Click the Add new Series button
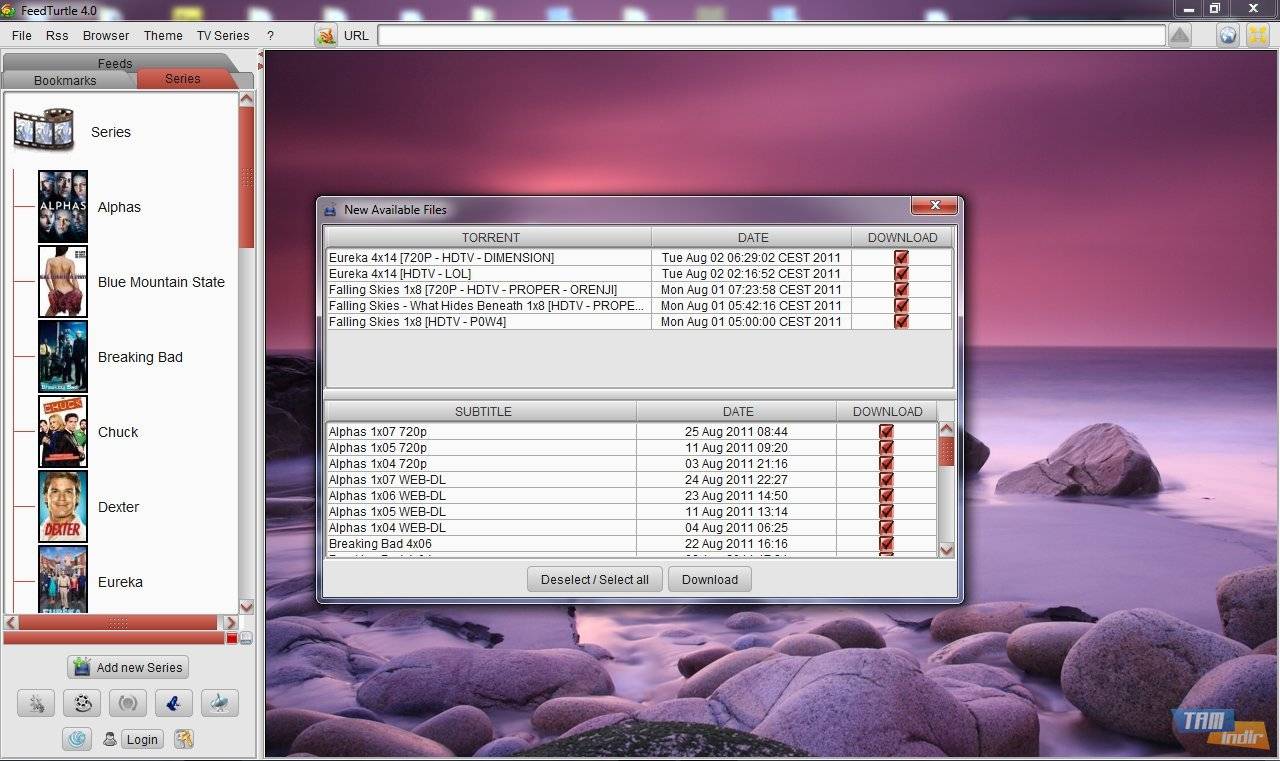The image size is (1280, 761). coord(128,667)
